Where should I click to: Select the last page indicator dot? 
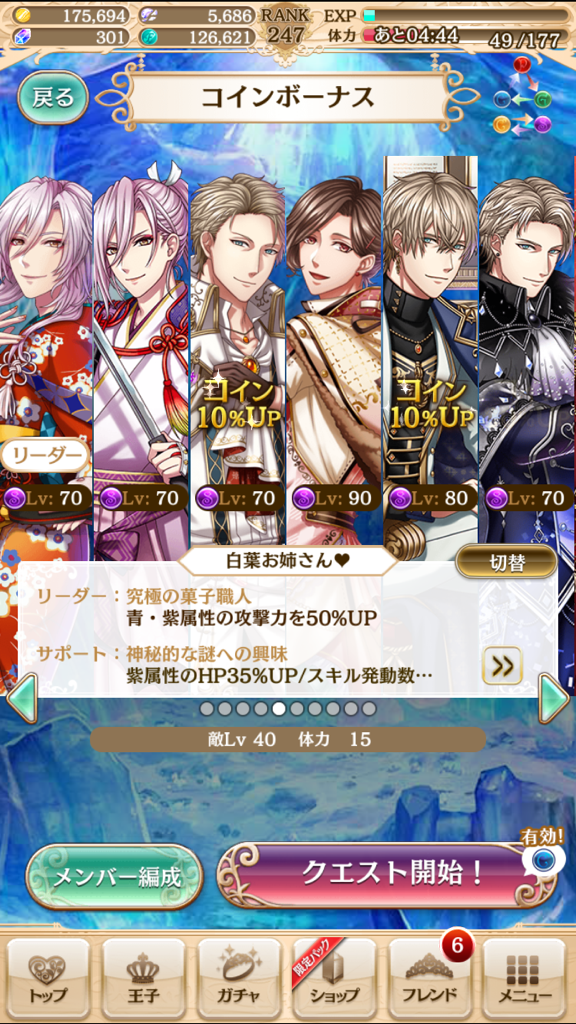369,709
